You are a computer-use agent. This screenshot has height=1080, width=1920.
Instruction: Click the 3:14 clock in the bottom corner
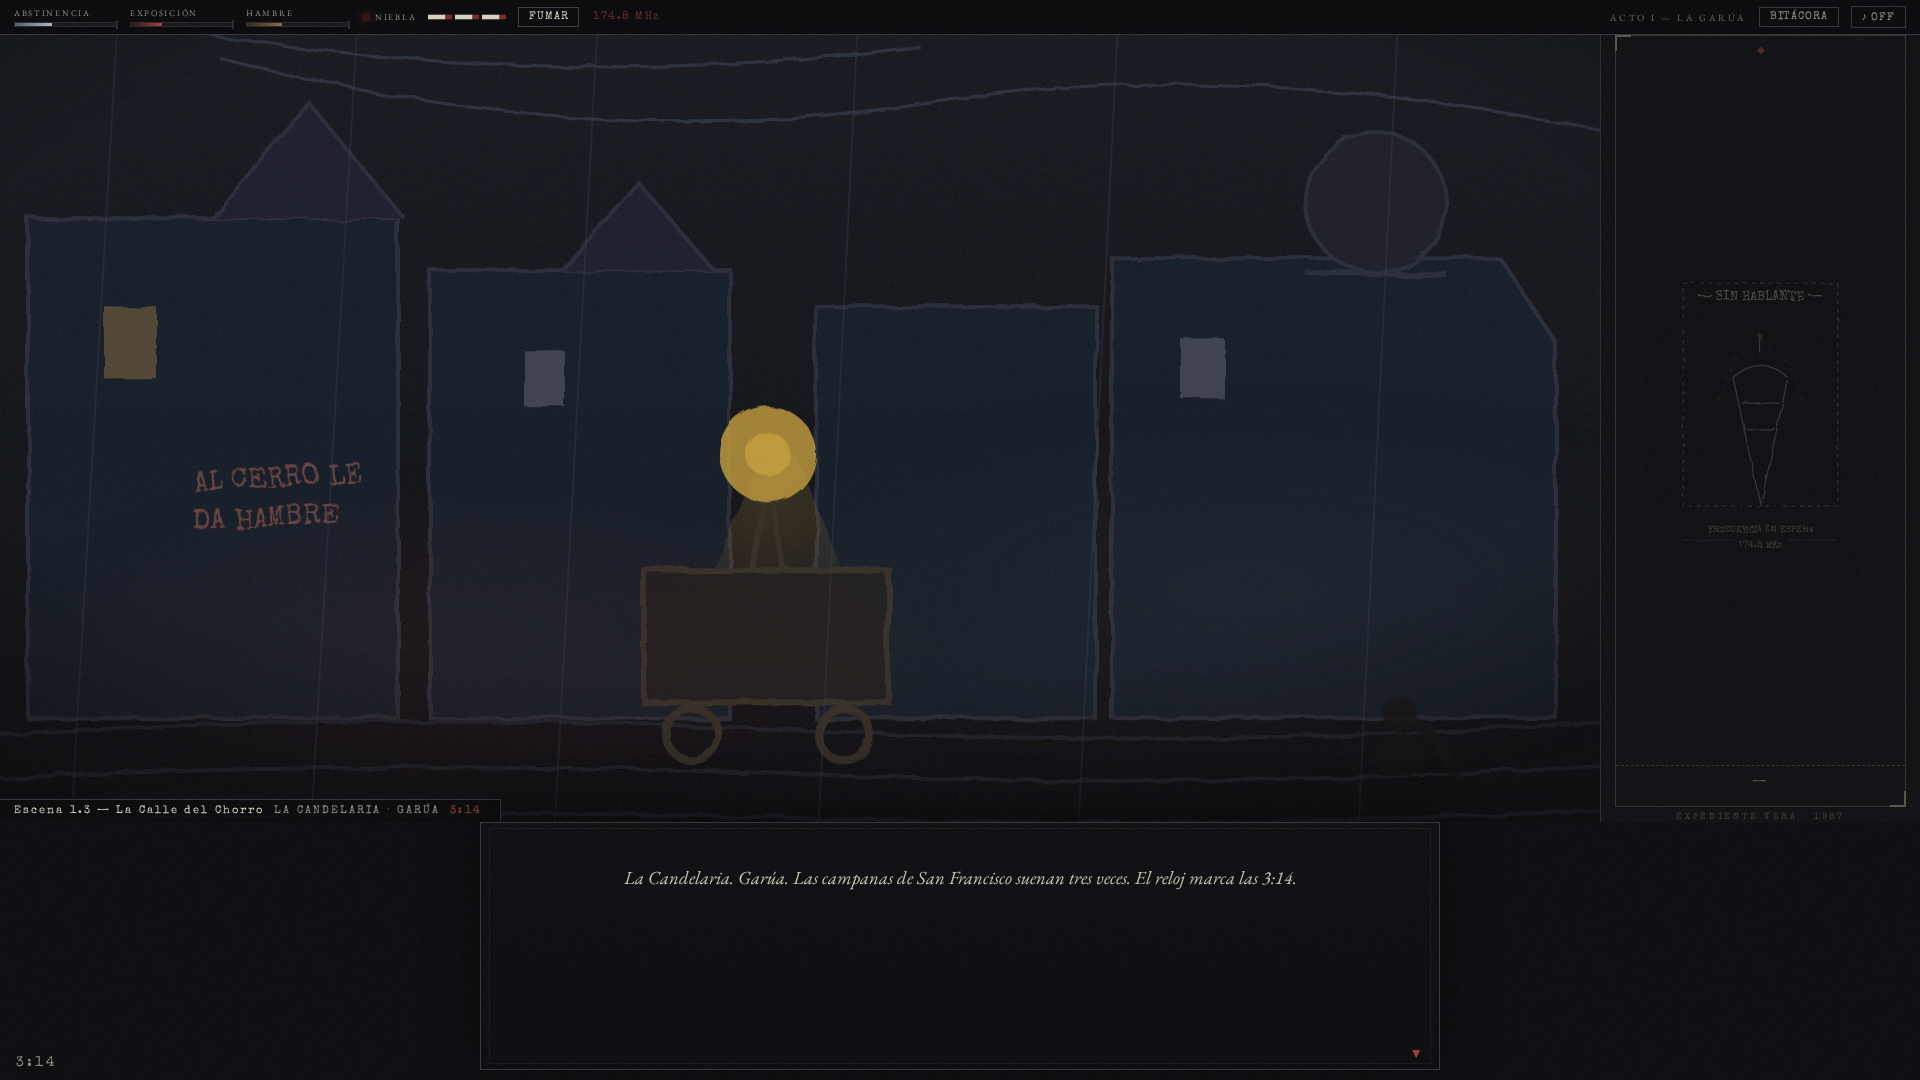tap(35, 1061)
